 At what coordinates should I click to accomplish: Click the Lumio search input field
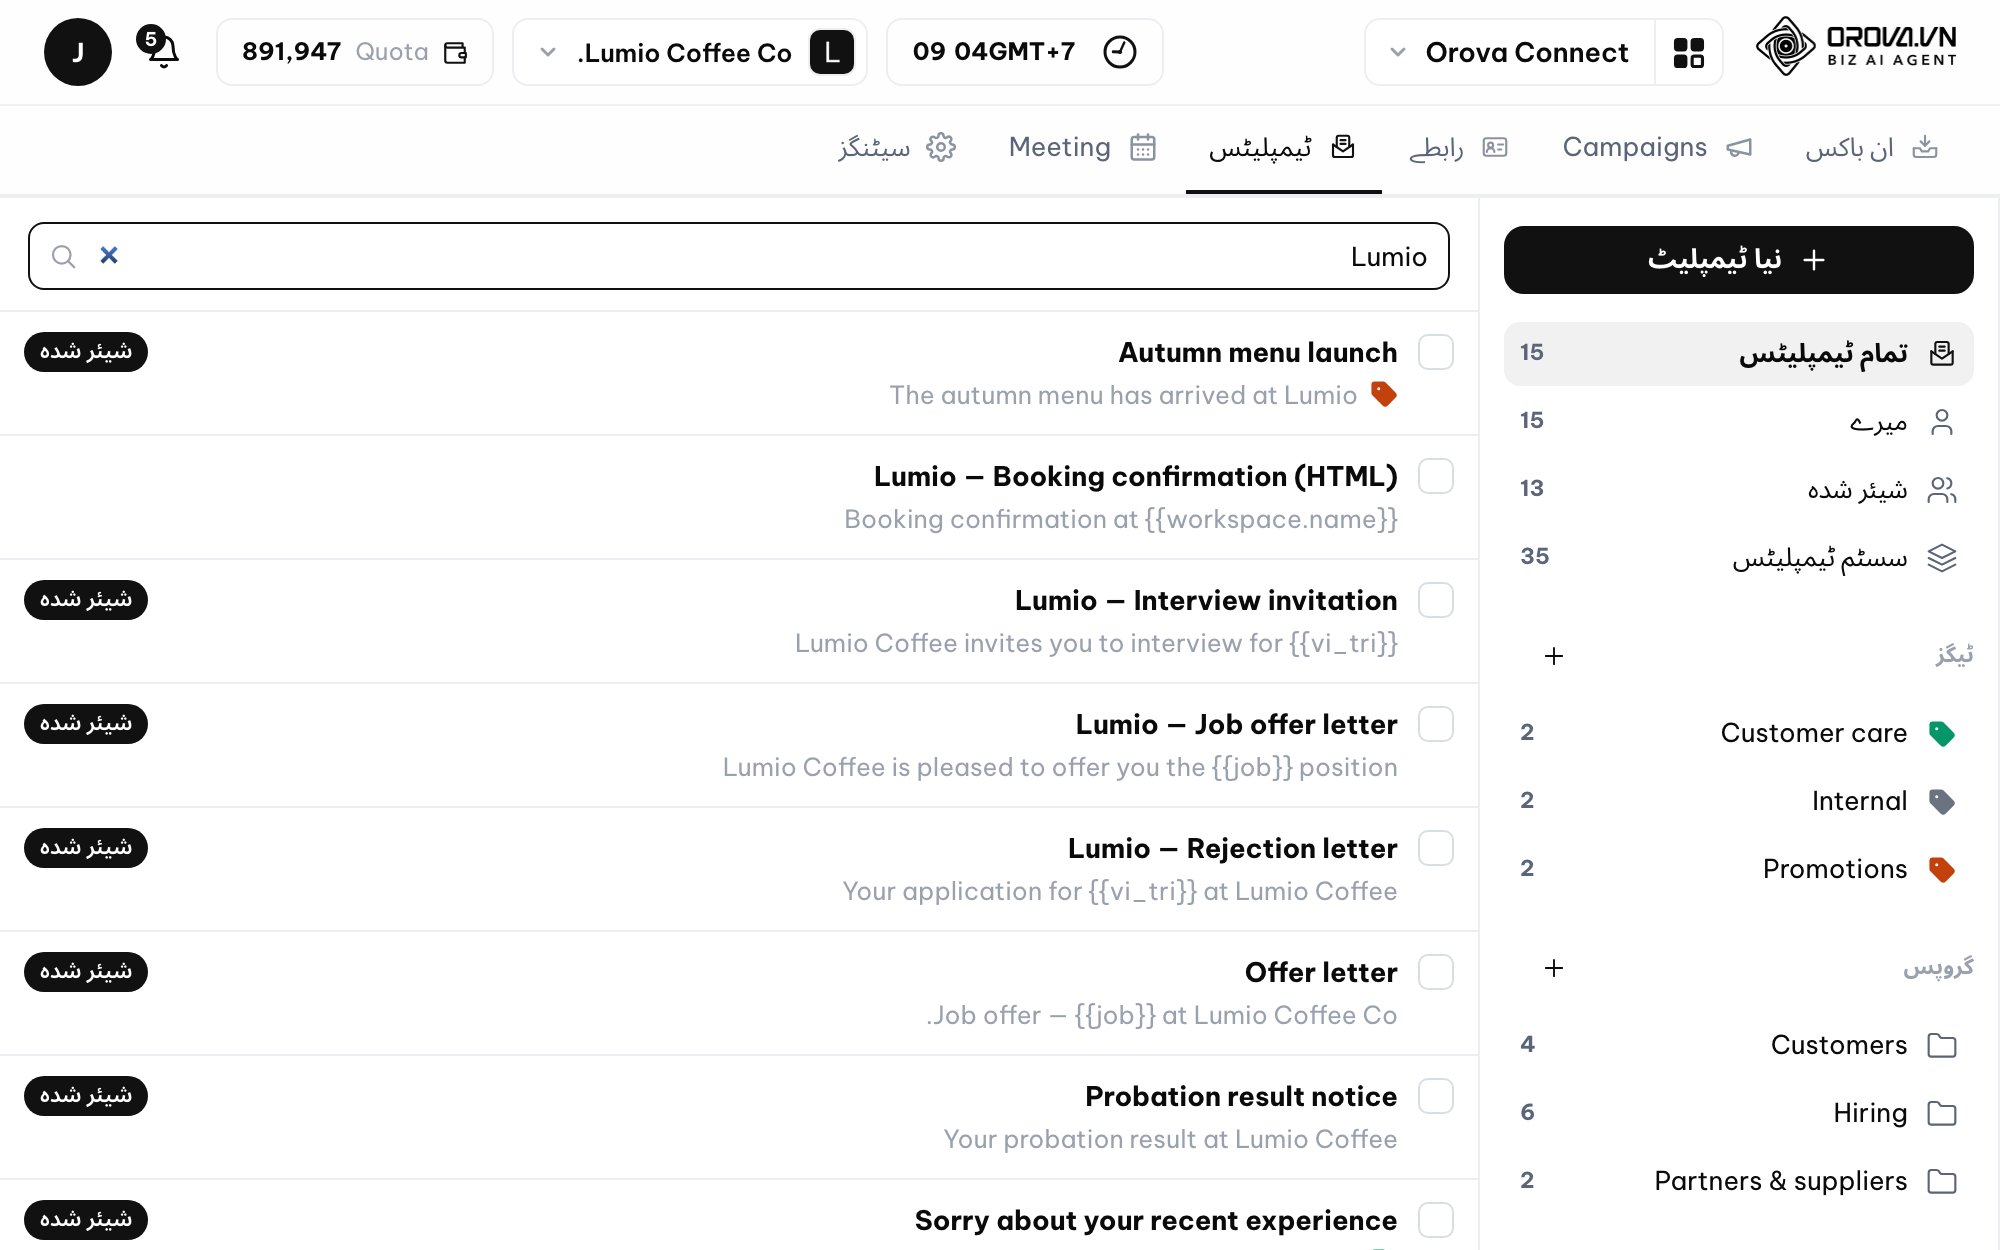coord(739,256)
